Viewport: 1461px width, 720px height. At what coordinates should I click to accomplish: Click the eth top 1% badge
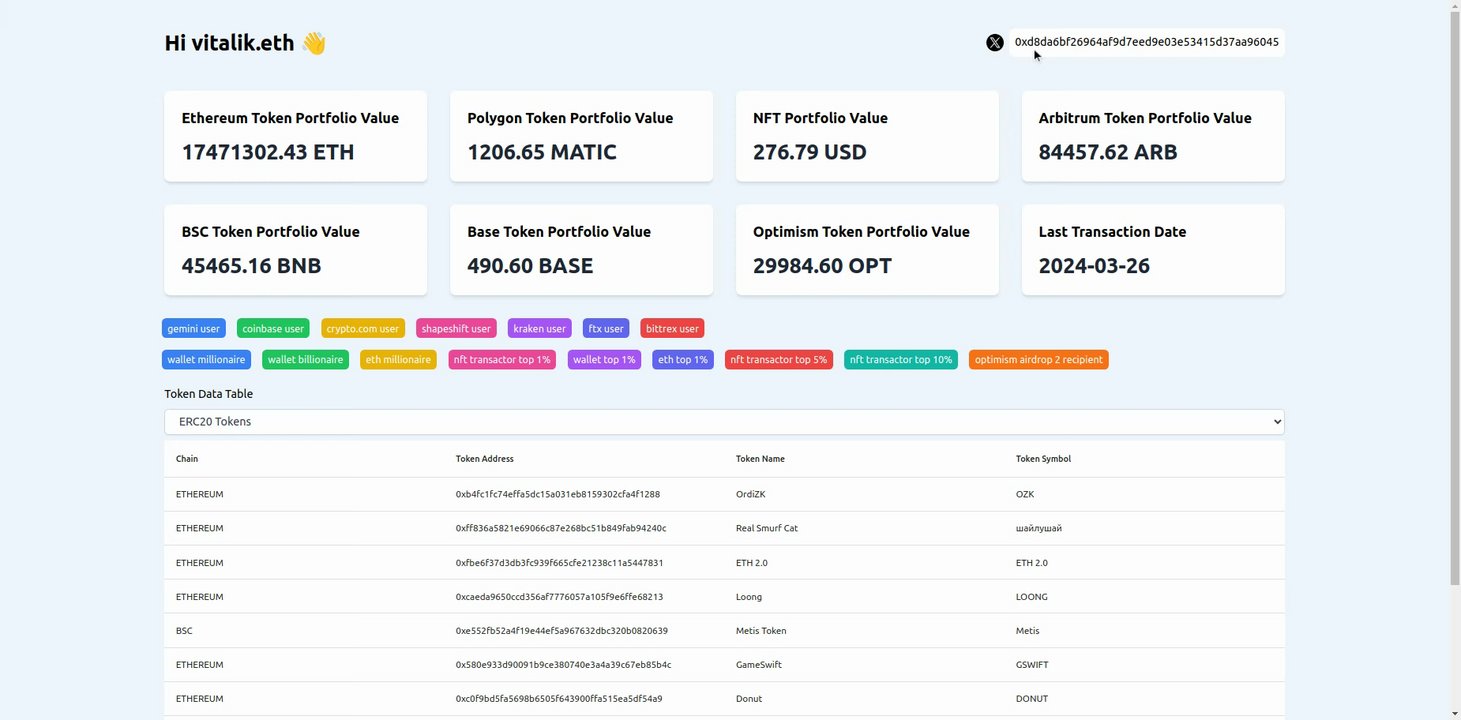(683, 360)
